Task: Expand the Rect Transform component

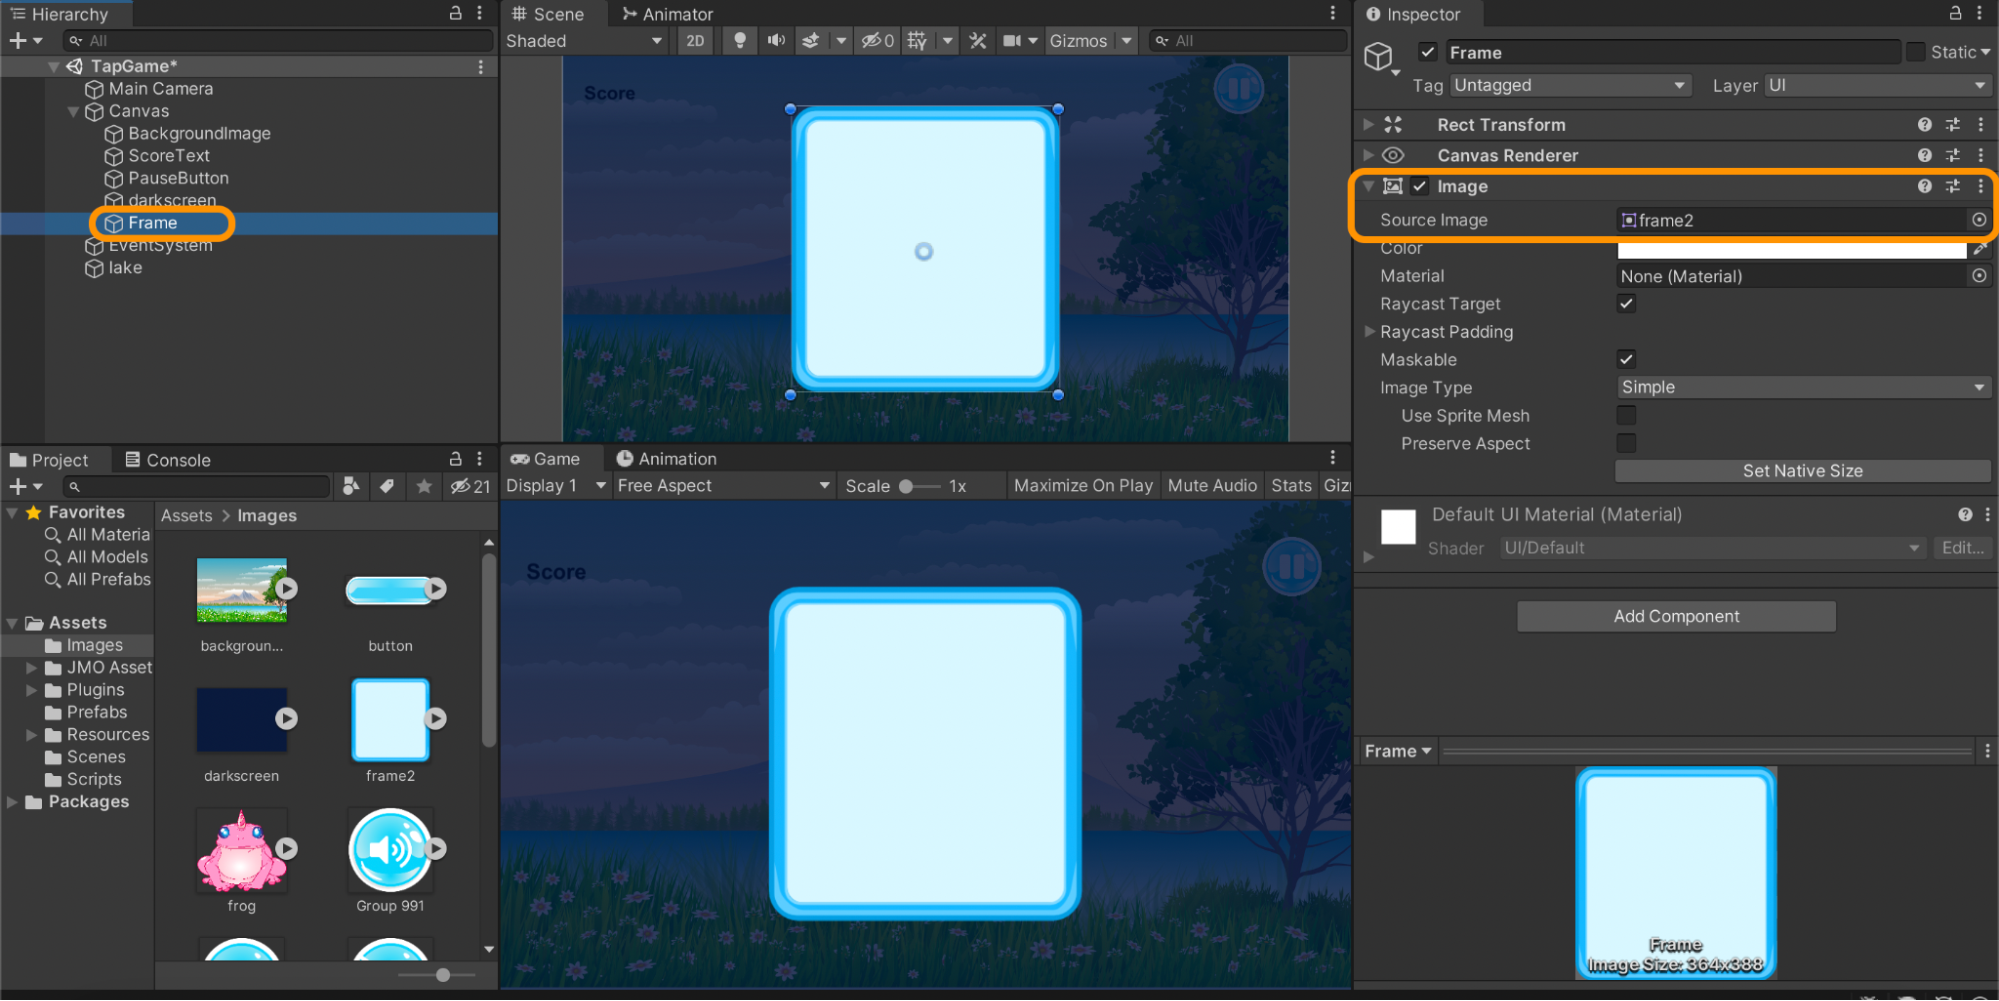Action: [x=1368, y=124]
